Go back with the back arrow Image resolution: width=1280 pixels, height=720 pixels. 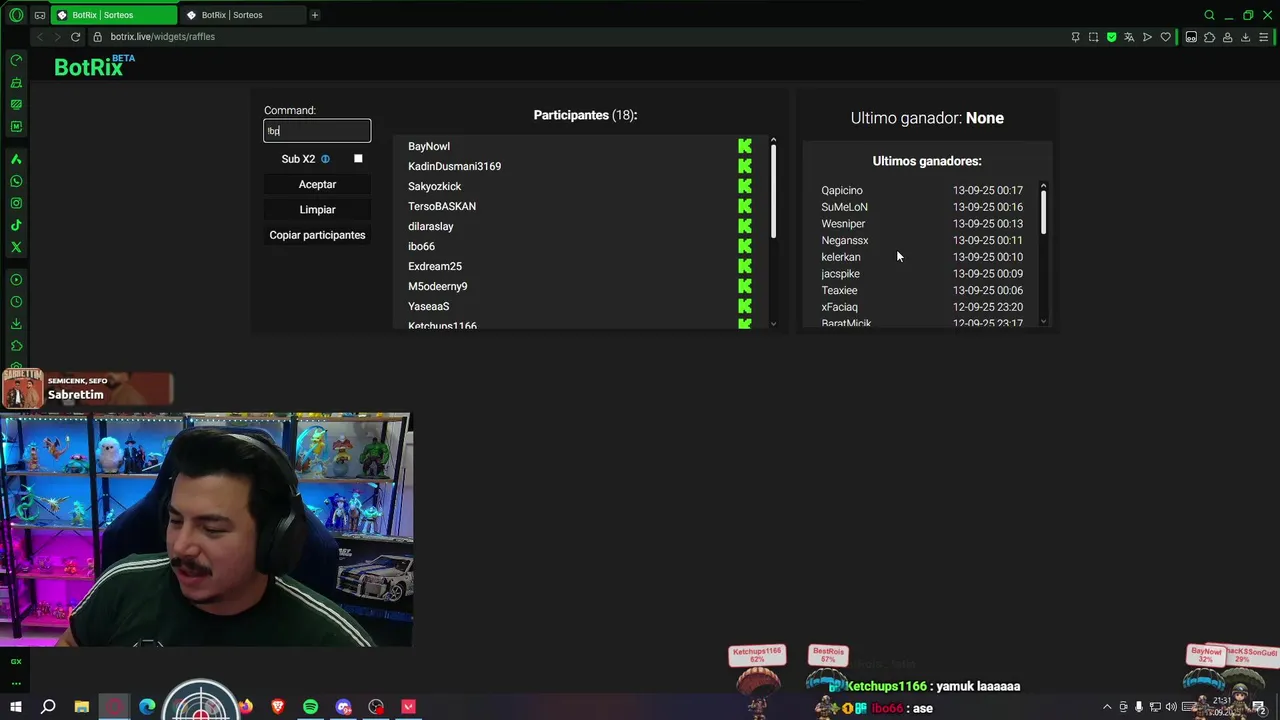[x=39, y=37]
